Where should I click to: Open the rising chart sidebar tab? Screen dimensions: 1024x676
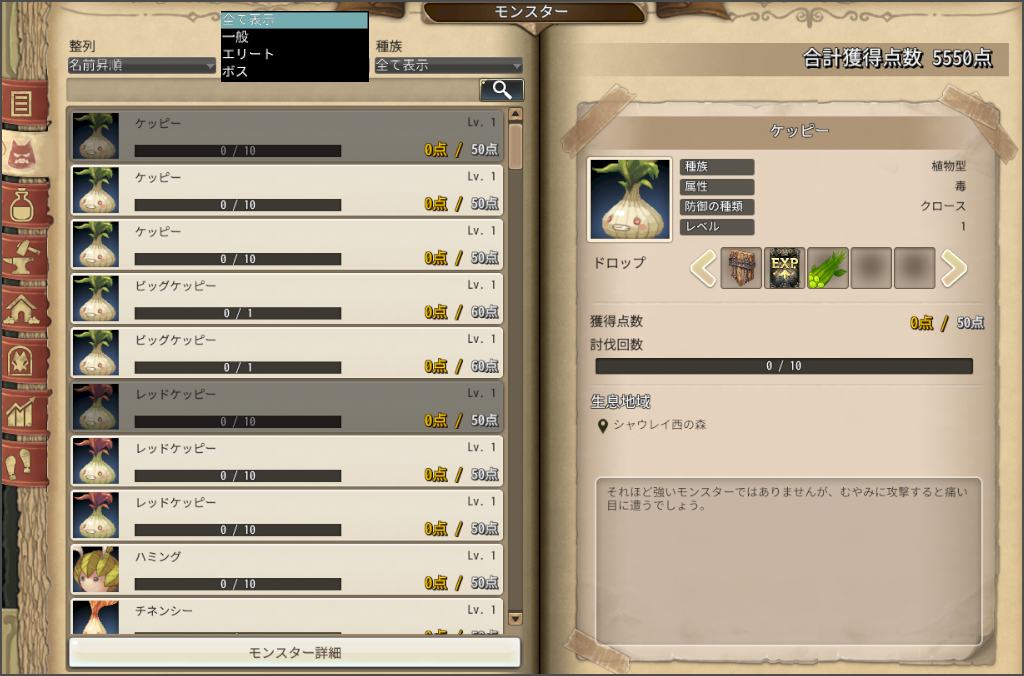tap(24, 412)
